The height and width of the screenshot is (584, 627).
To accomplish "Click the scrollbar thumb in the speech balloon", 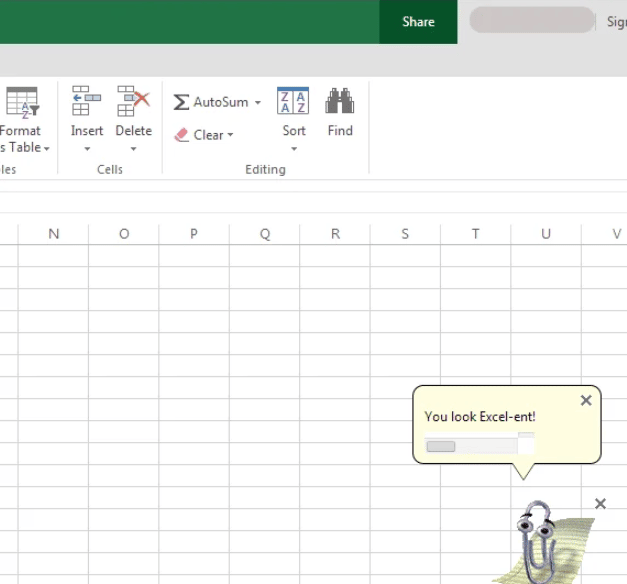I will pos(441,446).
